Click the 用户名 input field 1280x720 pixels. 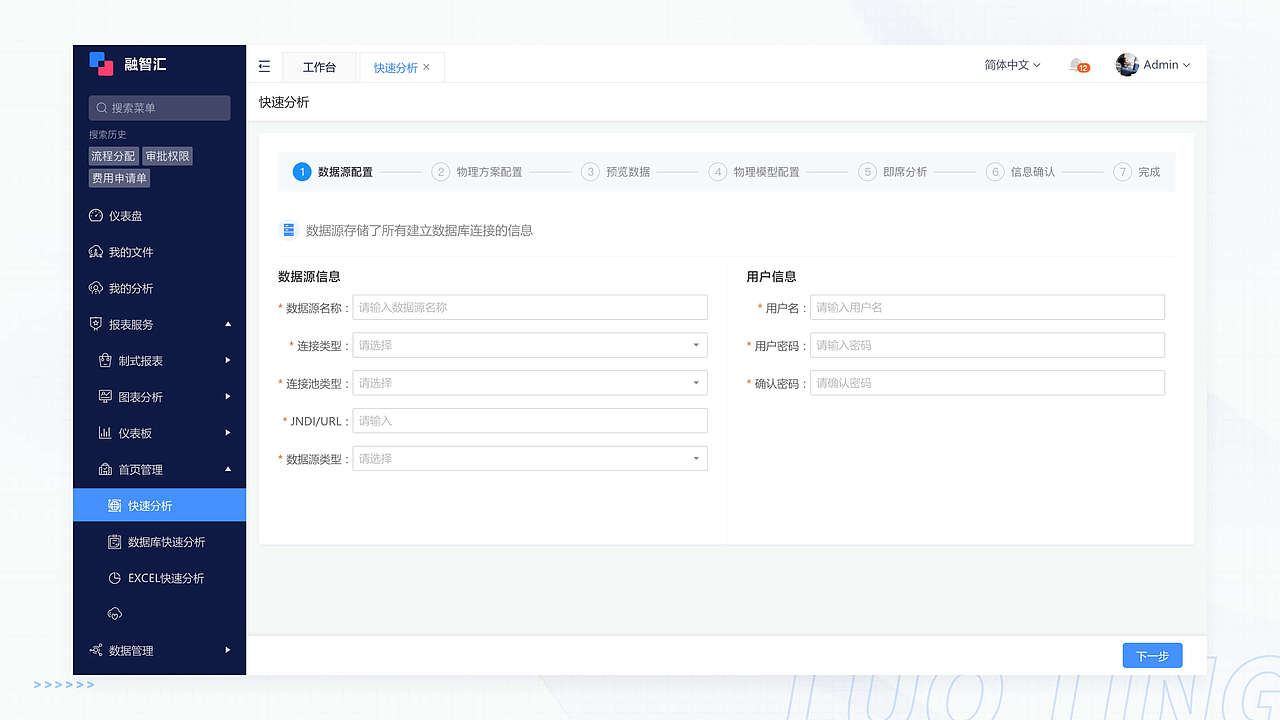point(987,307)
